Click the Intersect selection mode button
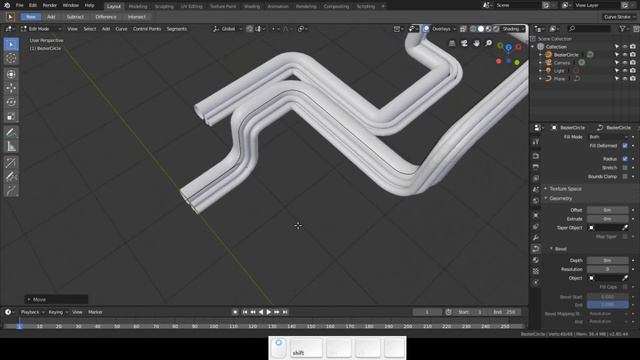Screen dimensions: 640x360 click(136, 17)
